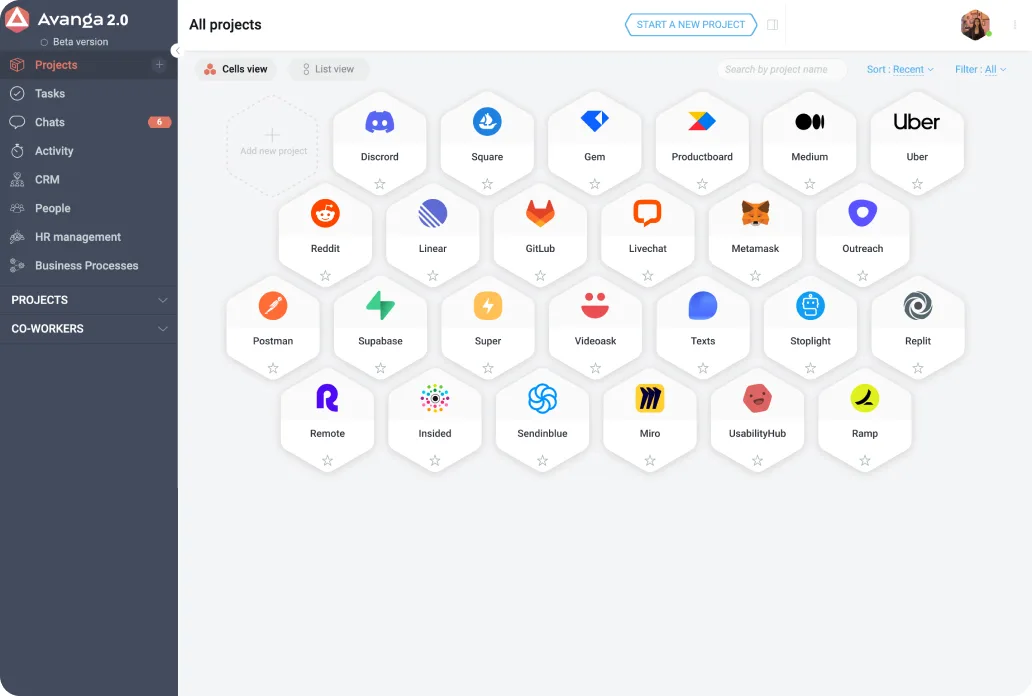This screenshot has height=696, width=1032.
Task: Collapse the sidebar with the arrow handle
Action: [x=176, y=51]
